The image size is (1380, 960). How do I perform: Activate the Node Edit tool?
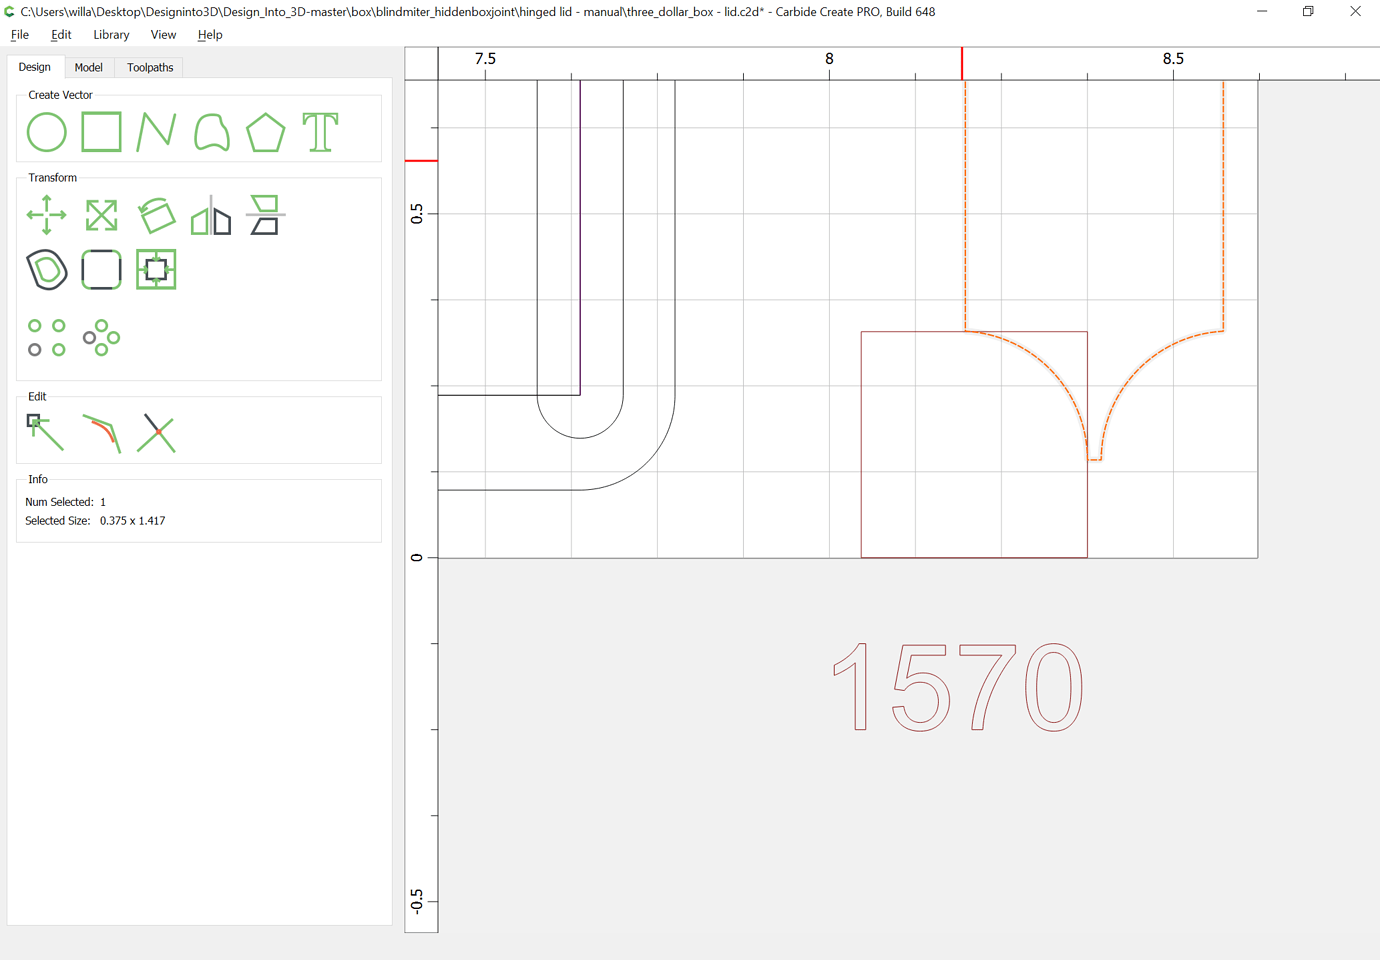(46, 433)
